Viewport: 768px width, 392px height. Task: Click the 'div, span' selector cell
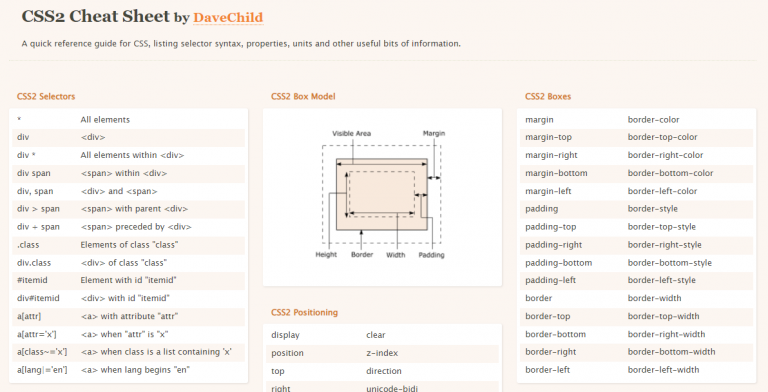(34, 191)
